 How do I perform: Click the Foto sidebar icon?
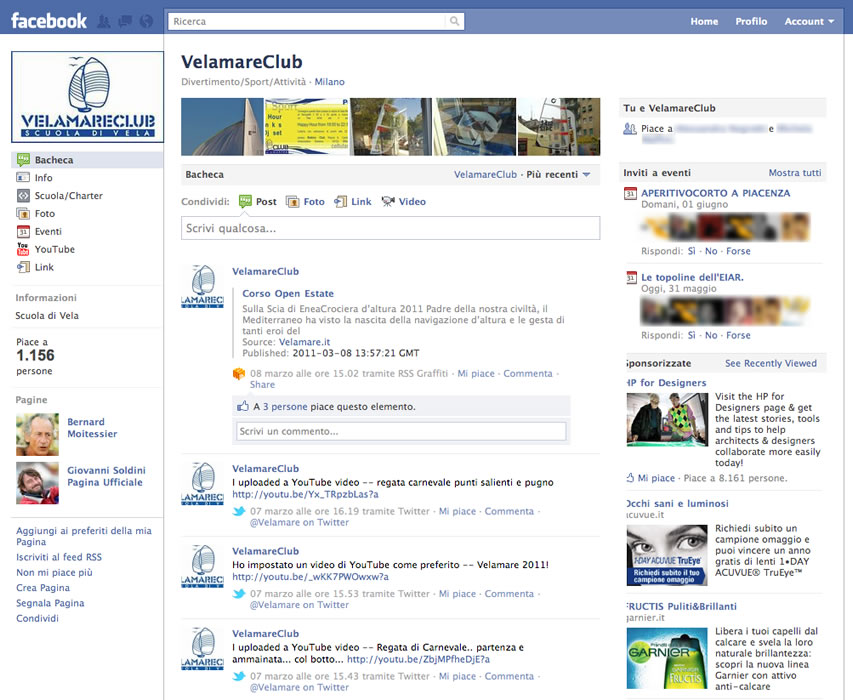click(x=23, y=213)
